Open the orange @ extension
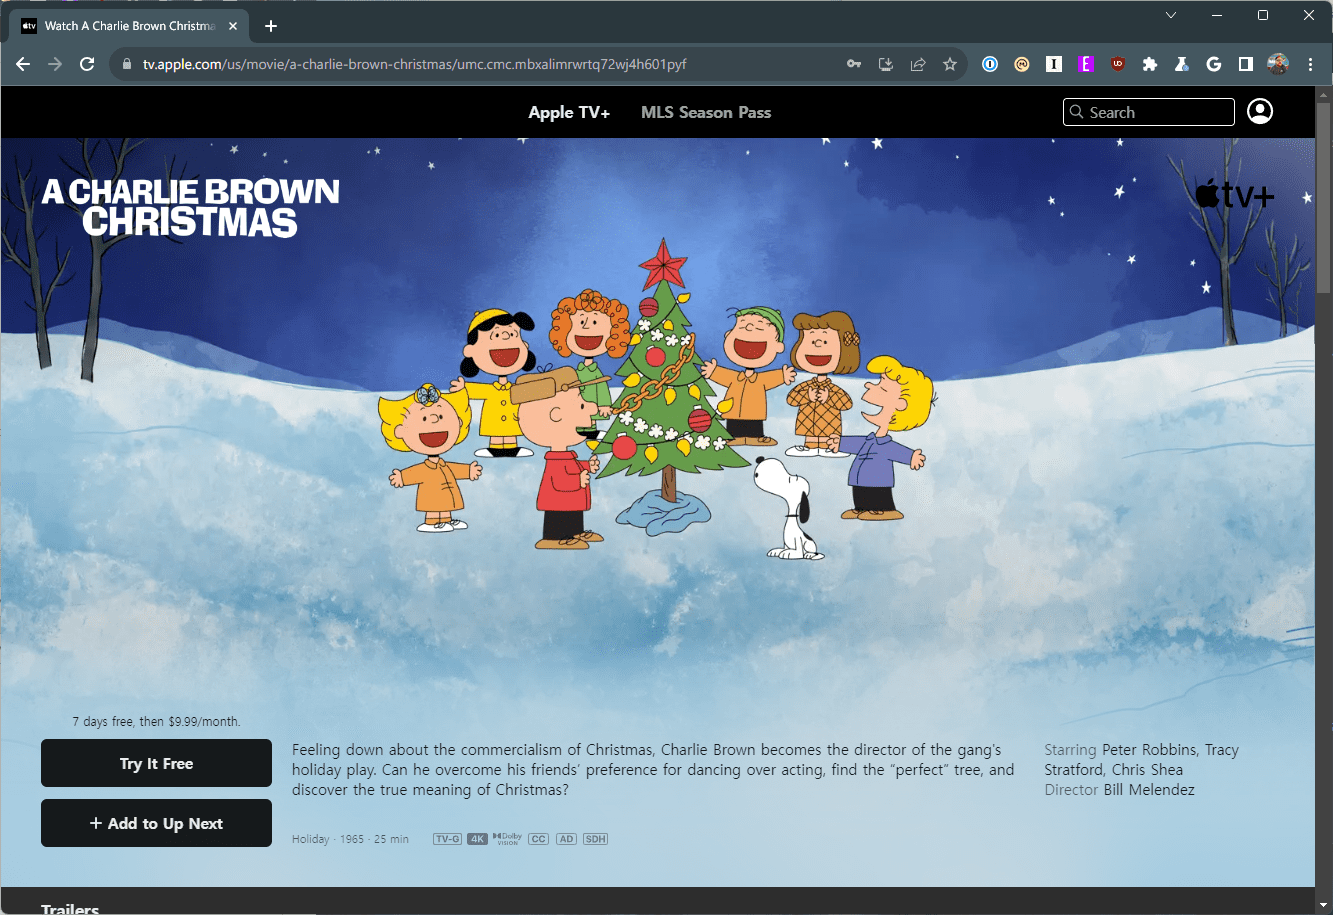Screen dimensions: 1333x915 (x=1022, y=64)
